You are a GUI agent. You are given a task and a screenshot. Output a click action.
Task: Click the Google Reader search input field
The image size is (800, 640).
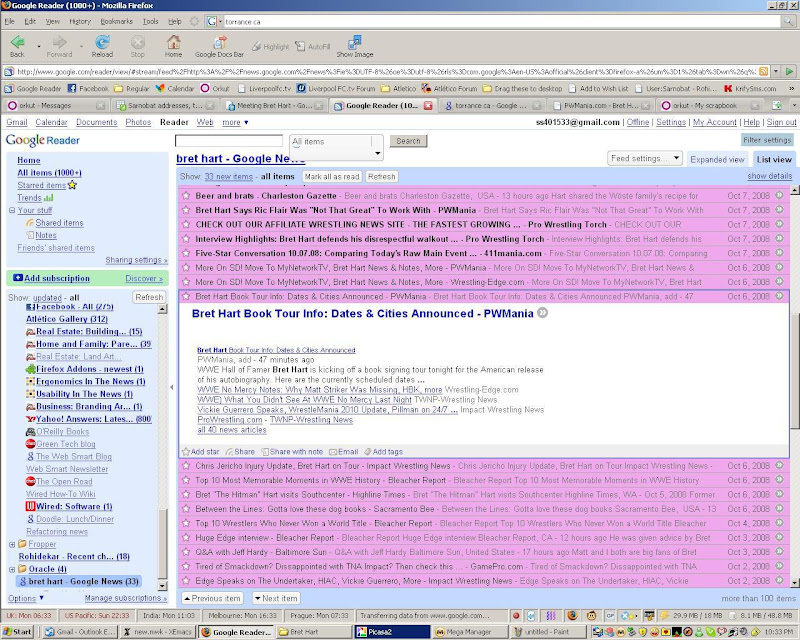[x=229, y=141]
